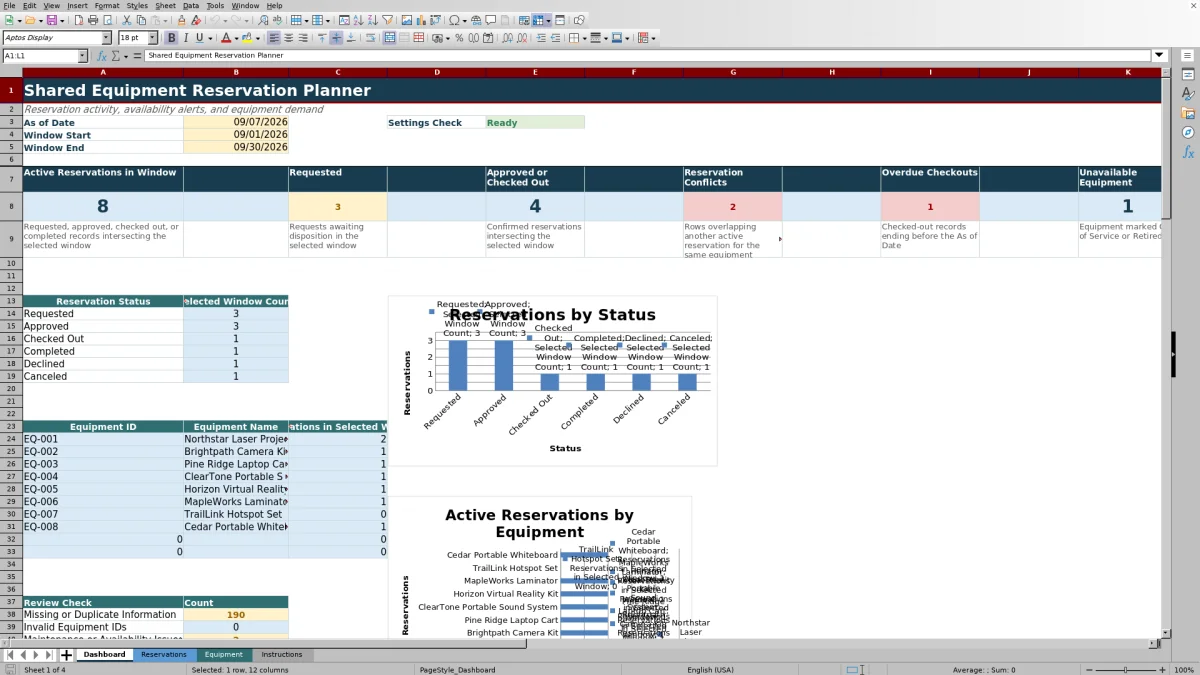The image size is (1200, 675).
Task: Open the Sum function dropdown arrow
Action: pyautogui.click(x=125, y=56)
